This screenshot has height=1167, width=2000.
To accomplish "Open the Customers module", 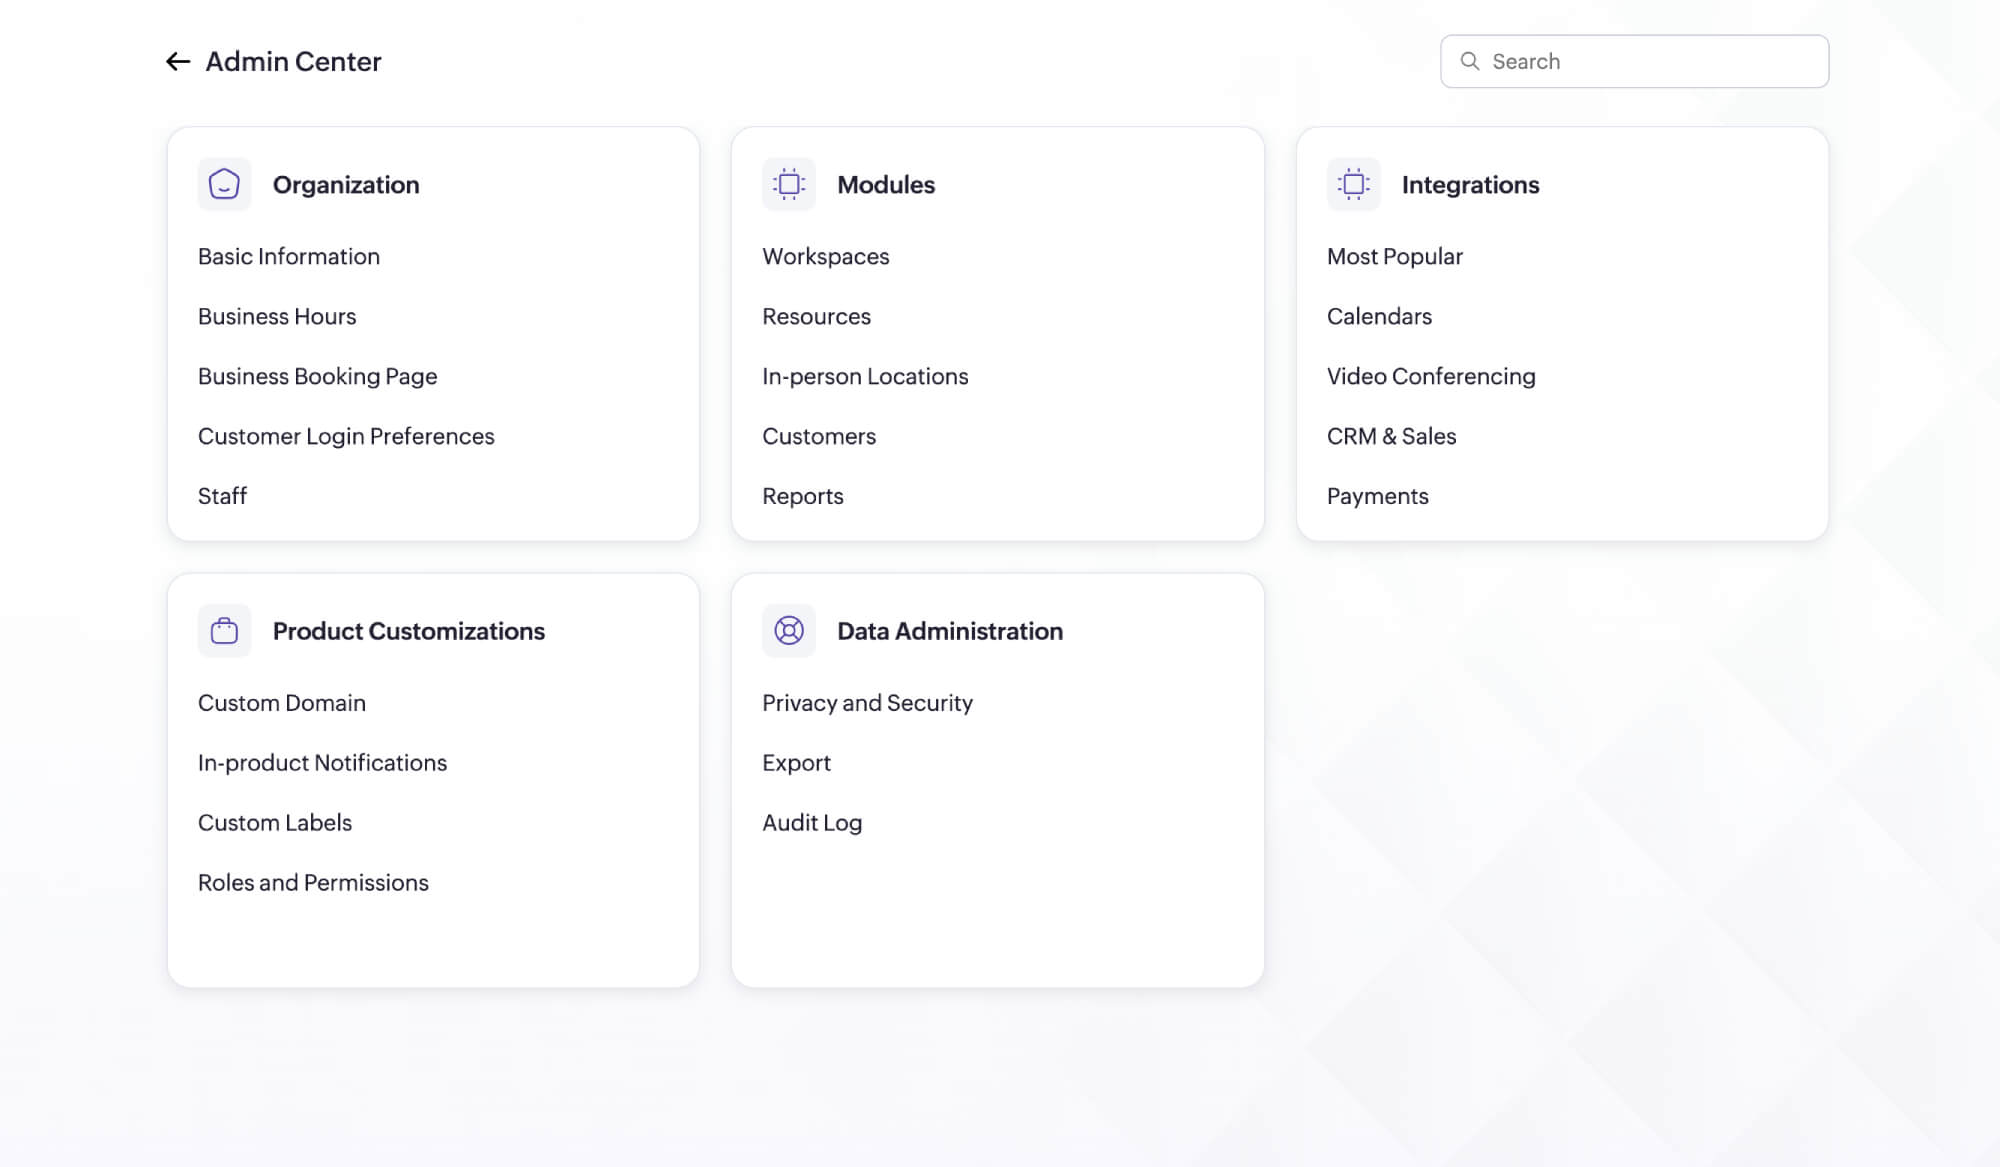I will click(819, 437).
